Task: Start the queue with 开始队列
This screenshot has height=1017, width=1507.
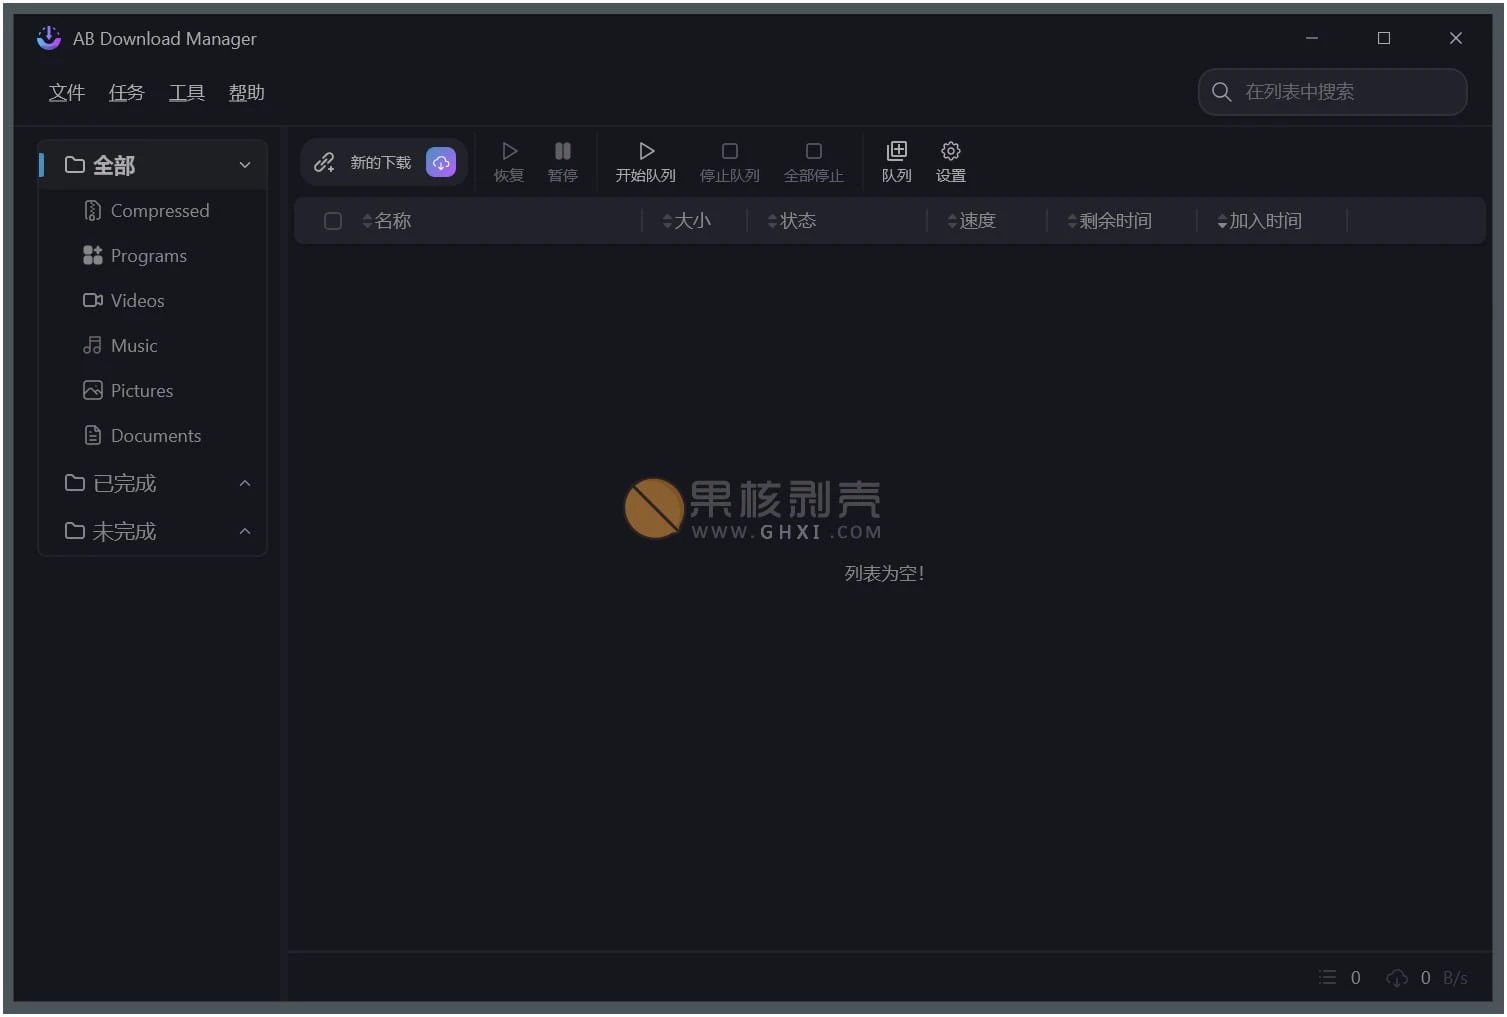Action: click(646, 162)
